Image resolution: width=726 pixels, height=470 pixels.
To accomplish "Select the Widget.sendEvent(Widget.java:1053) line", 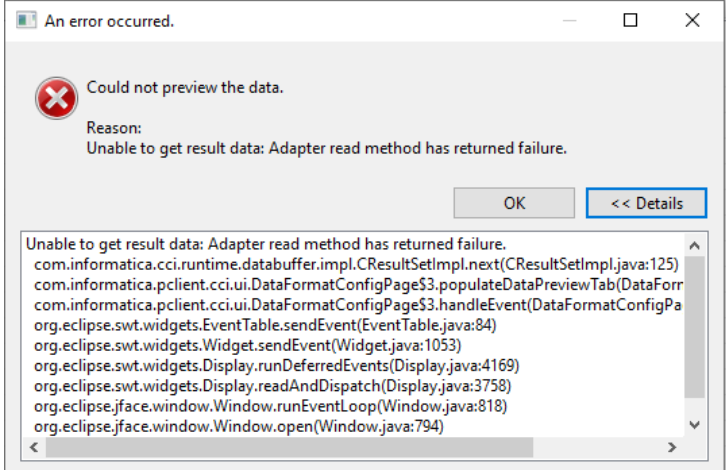I will click(248, 346).
